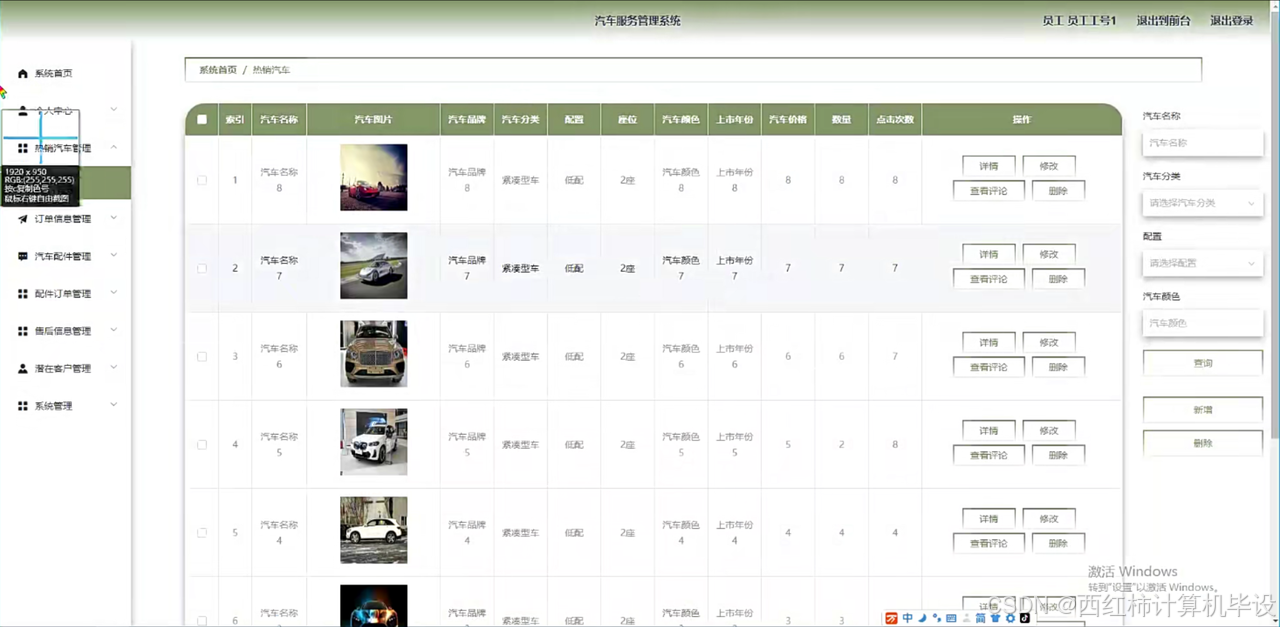Click the person icon beside 潜在客户管理
The image size is (1280, 627).
coord(23,368)
